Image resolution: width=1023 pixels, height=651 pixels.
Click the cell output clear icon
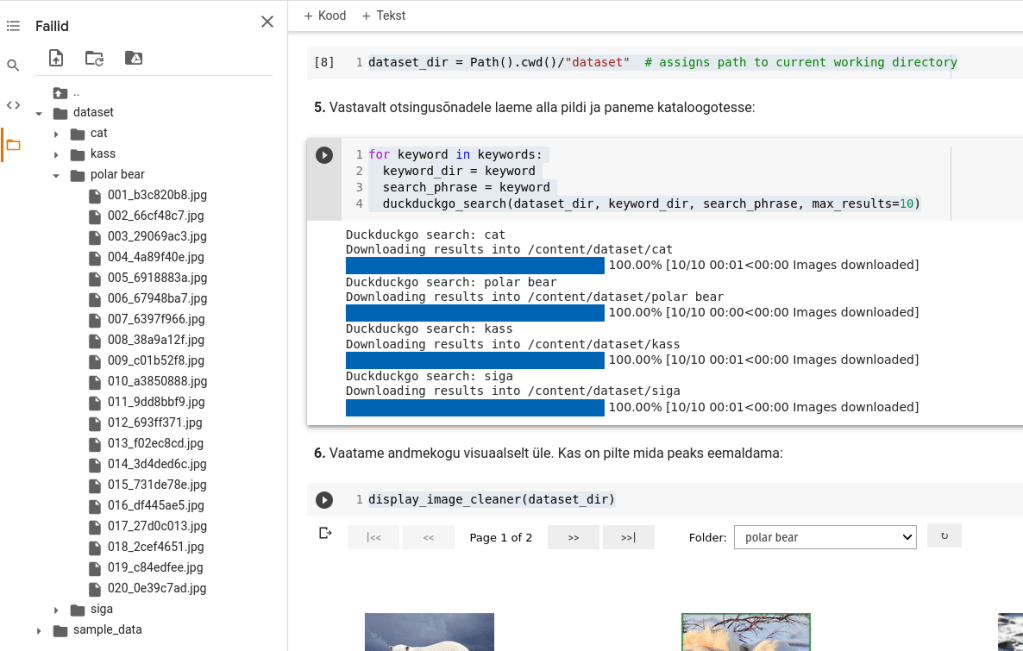tap(325, 533)
